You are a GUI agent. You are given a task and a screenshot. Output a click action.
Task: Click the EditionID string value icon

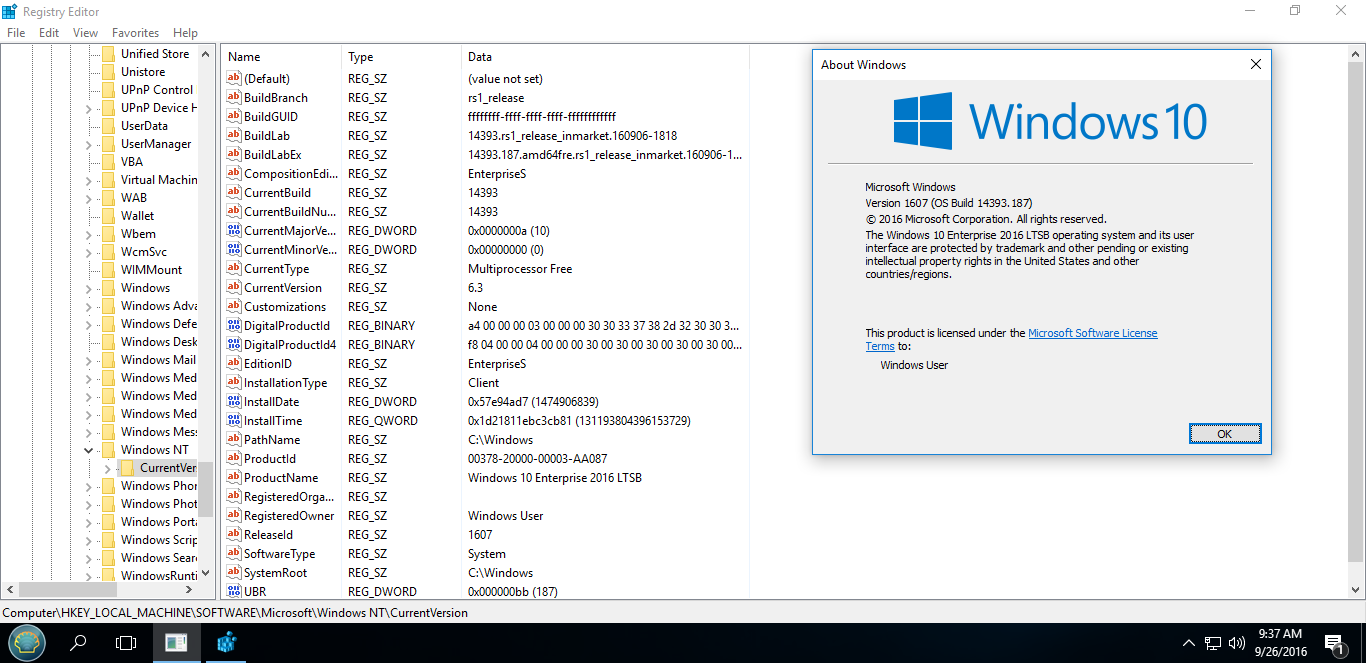point(233,364)
